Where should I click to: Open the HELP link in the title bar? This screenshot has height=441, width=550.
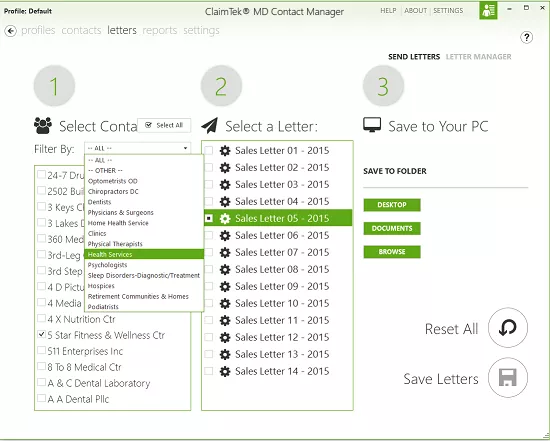tap(388, 11)
